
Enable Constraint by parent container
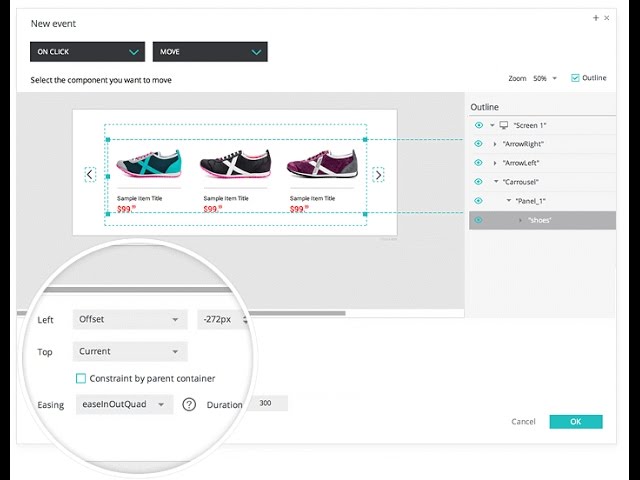pyautogui.click(x=81, y=378)
